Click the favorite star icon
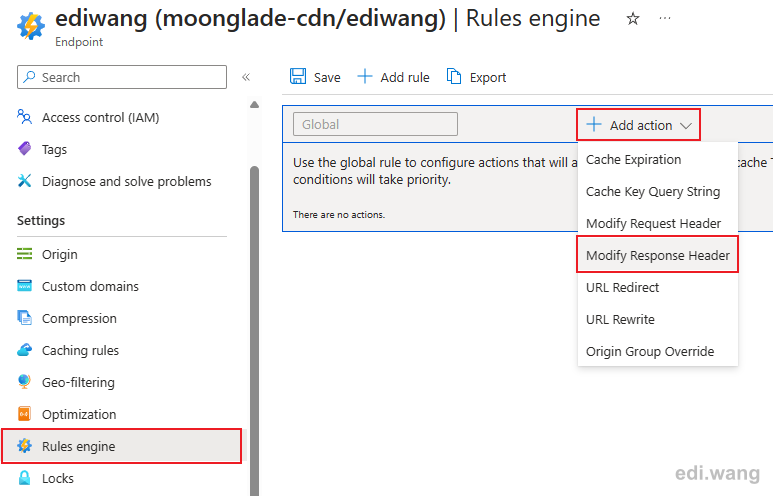Viewport: 773px width, 496px height. (632, 19)
